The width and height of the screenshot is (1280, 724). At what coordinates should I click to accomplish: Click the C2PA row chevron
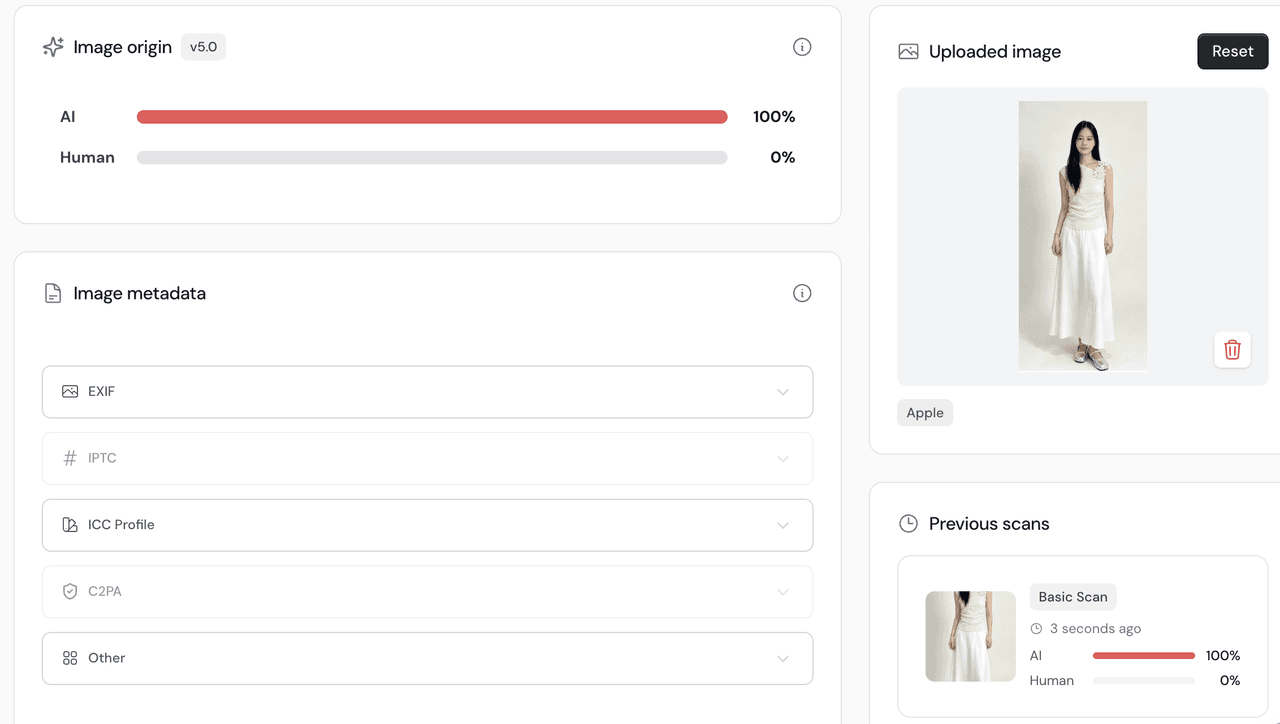[783, 592]
